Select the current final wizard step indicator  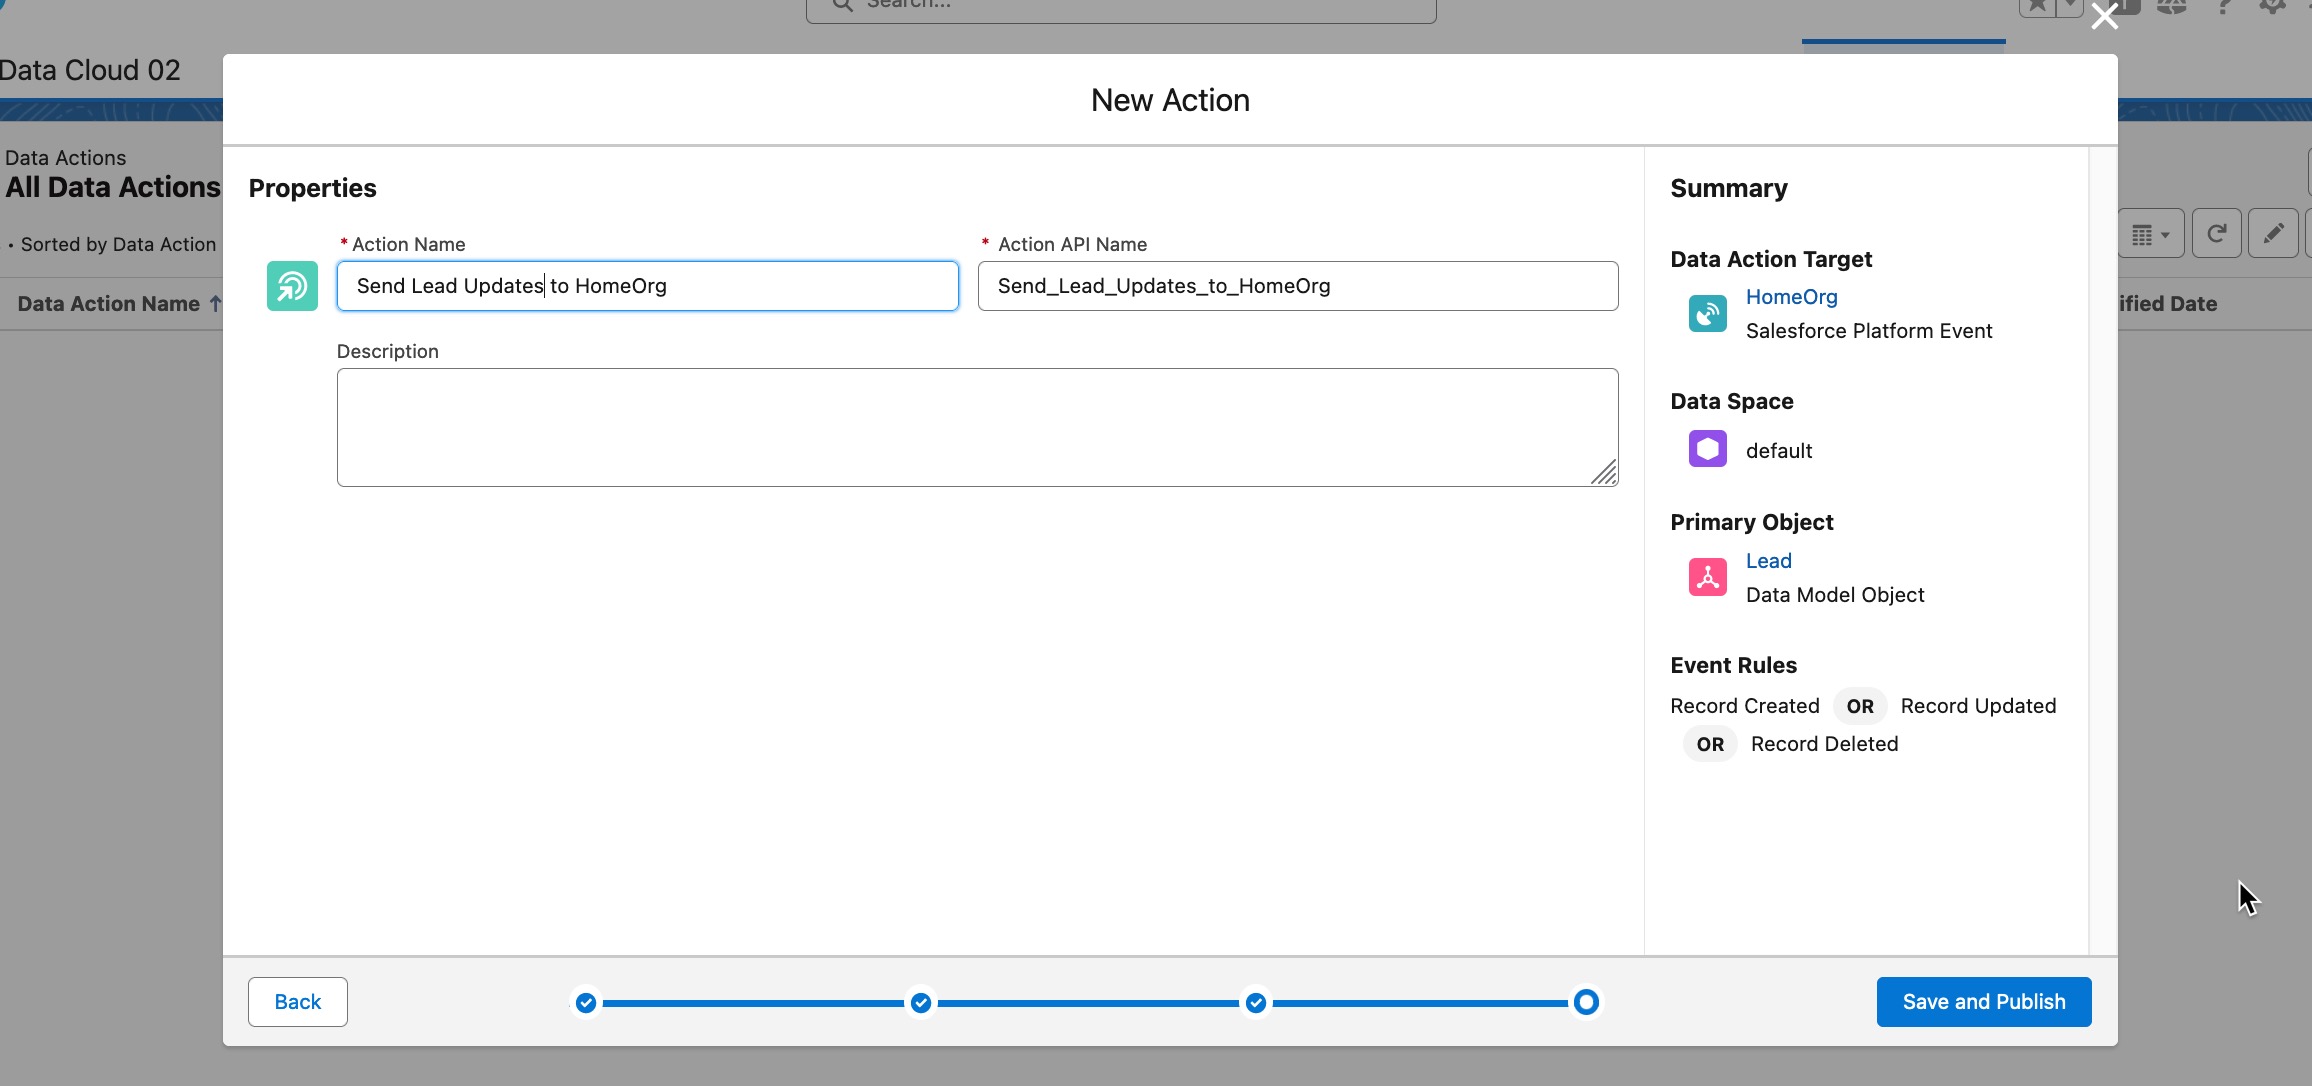point(1586,1002)
